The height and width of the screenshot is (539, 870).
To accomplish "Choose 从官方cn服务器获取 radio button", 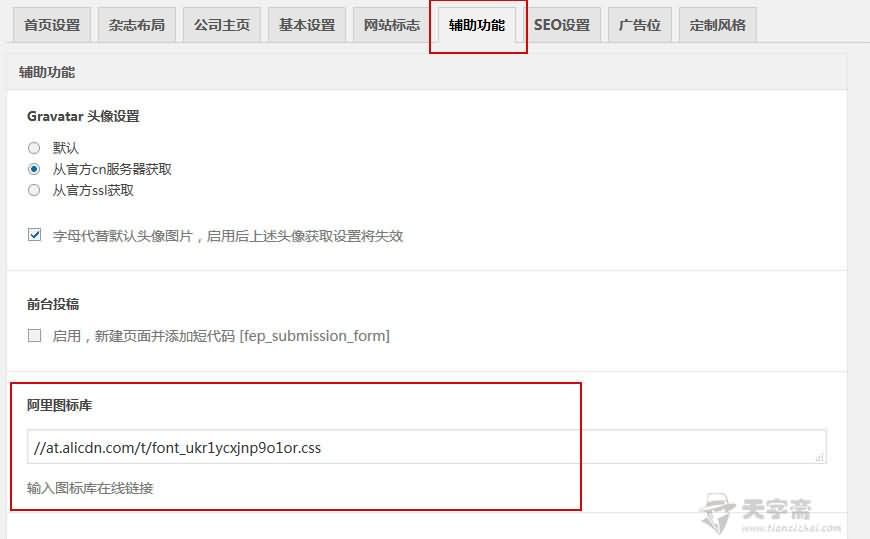I will tap(34, 169).
